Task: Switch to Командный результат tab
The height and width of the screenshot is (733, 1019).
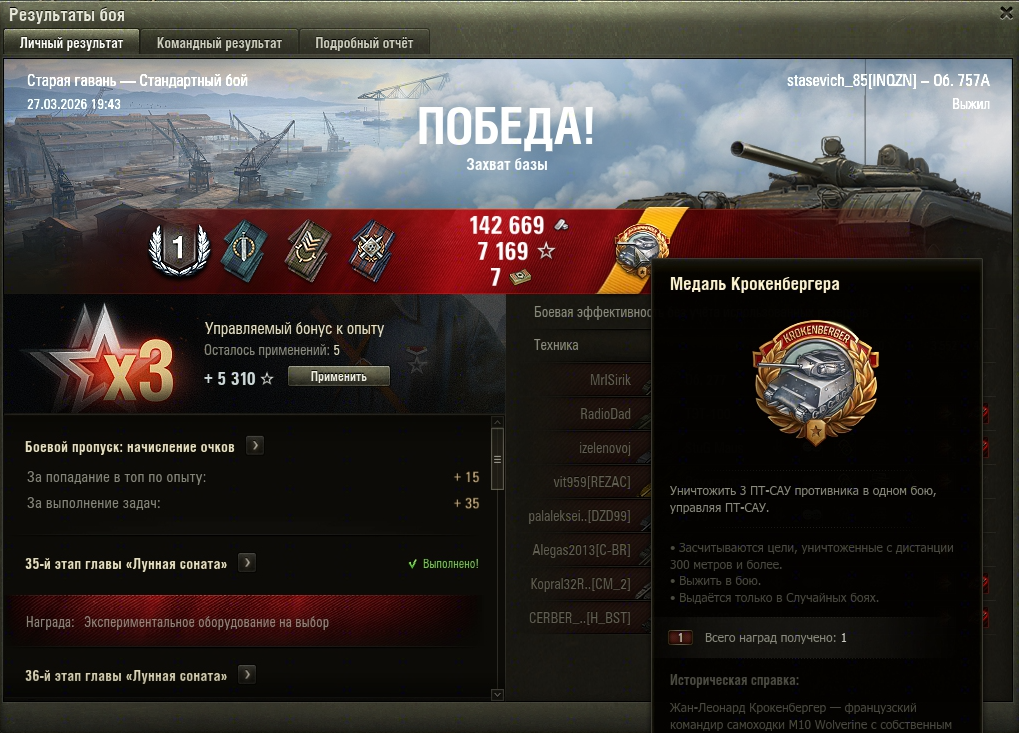Action: pos(220,43)
